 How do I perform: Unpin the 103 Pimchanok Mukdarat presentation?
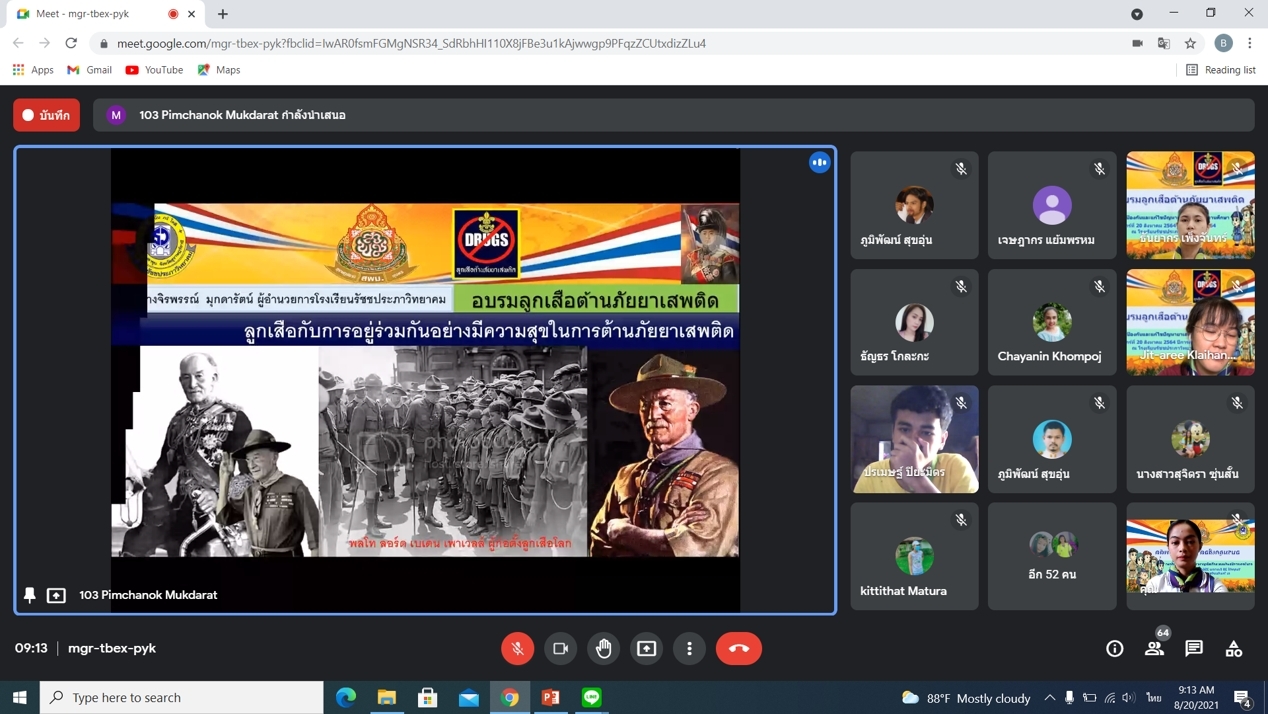pos(30,595)
